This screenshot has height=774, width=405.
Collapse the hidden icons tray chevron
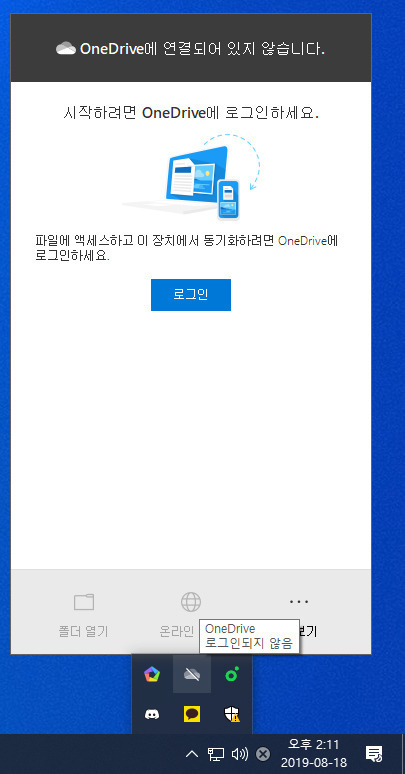pos(192,754)
